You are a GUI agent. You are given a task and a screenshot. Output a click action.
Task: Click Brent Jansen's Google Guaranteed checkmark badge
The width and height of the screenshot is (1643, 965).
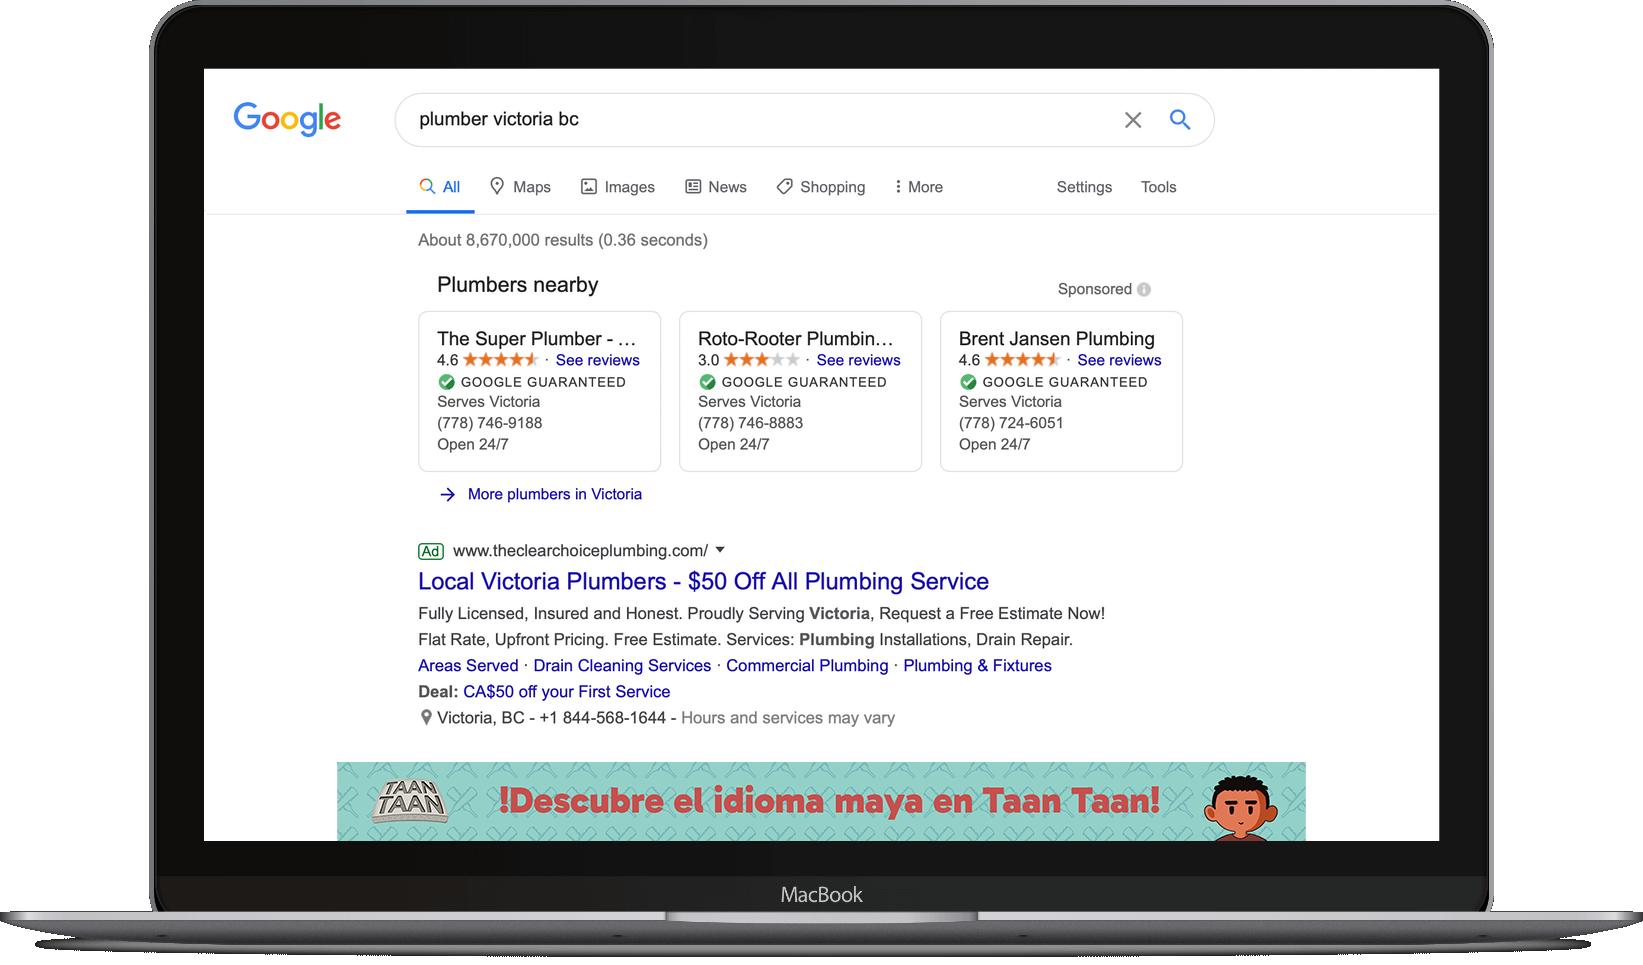tap(968, 382)
